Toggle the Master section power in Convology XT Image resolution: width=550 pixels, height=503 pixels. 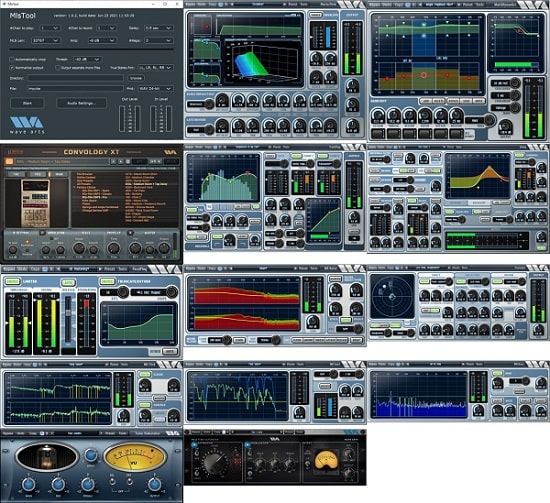[x=130, y=233]
